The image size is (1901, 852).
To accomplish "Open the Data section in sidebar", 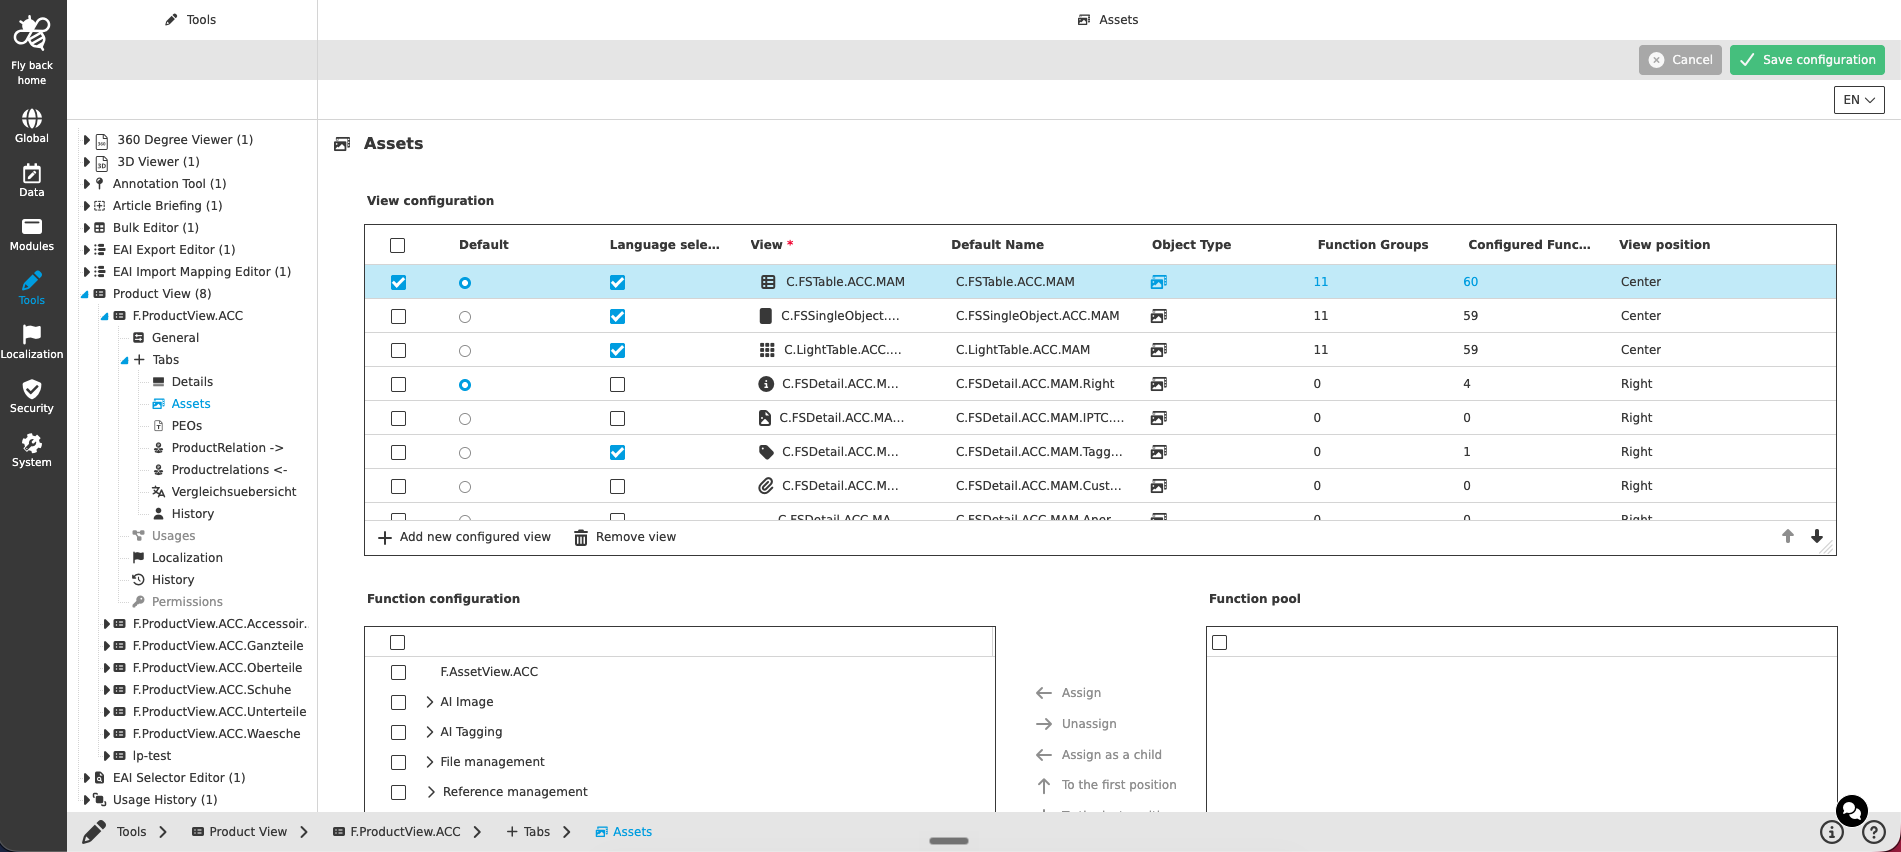I will click(32, 180).
